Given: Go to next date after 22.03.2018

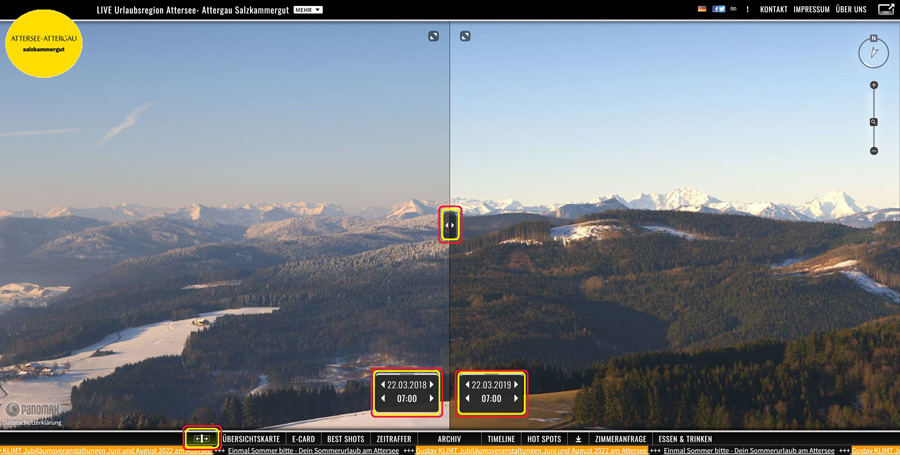Looking at the screenshot, I should point(432,385).
